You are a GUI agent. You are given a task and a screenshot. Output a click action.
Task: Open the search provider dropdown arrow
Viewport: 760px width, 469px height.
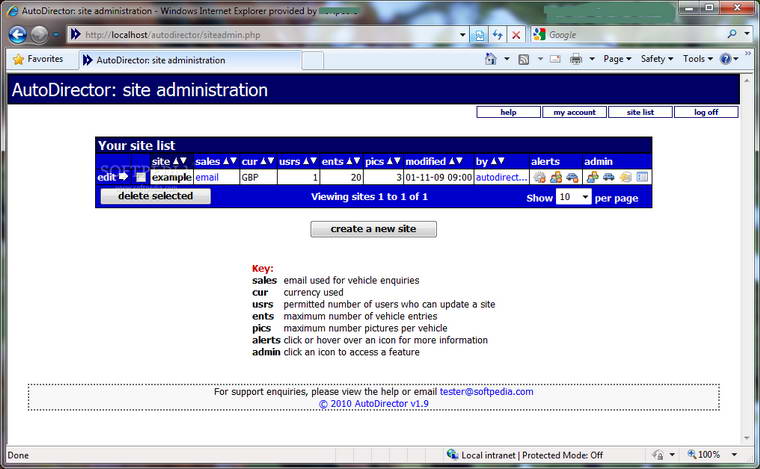[747, 34]
